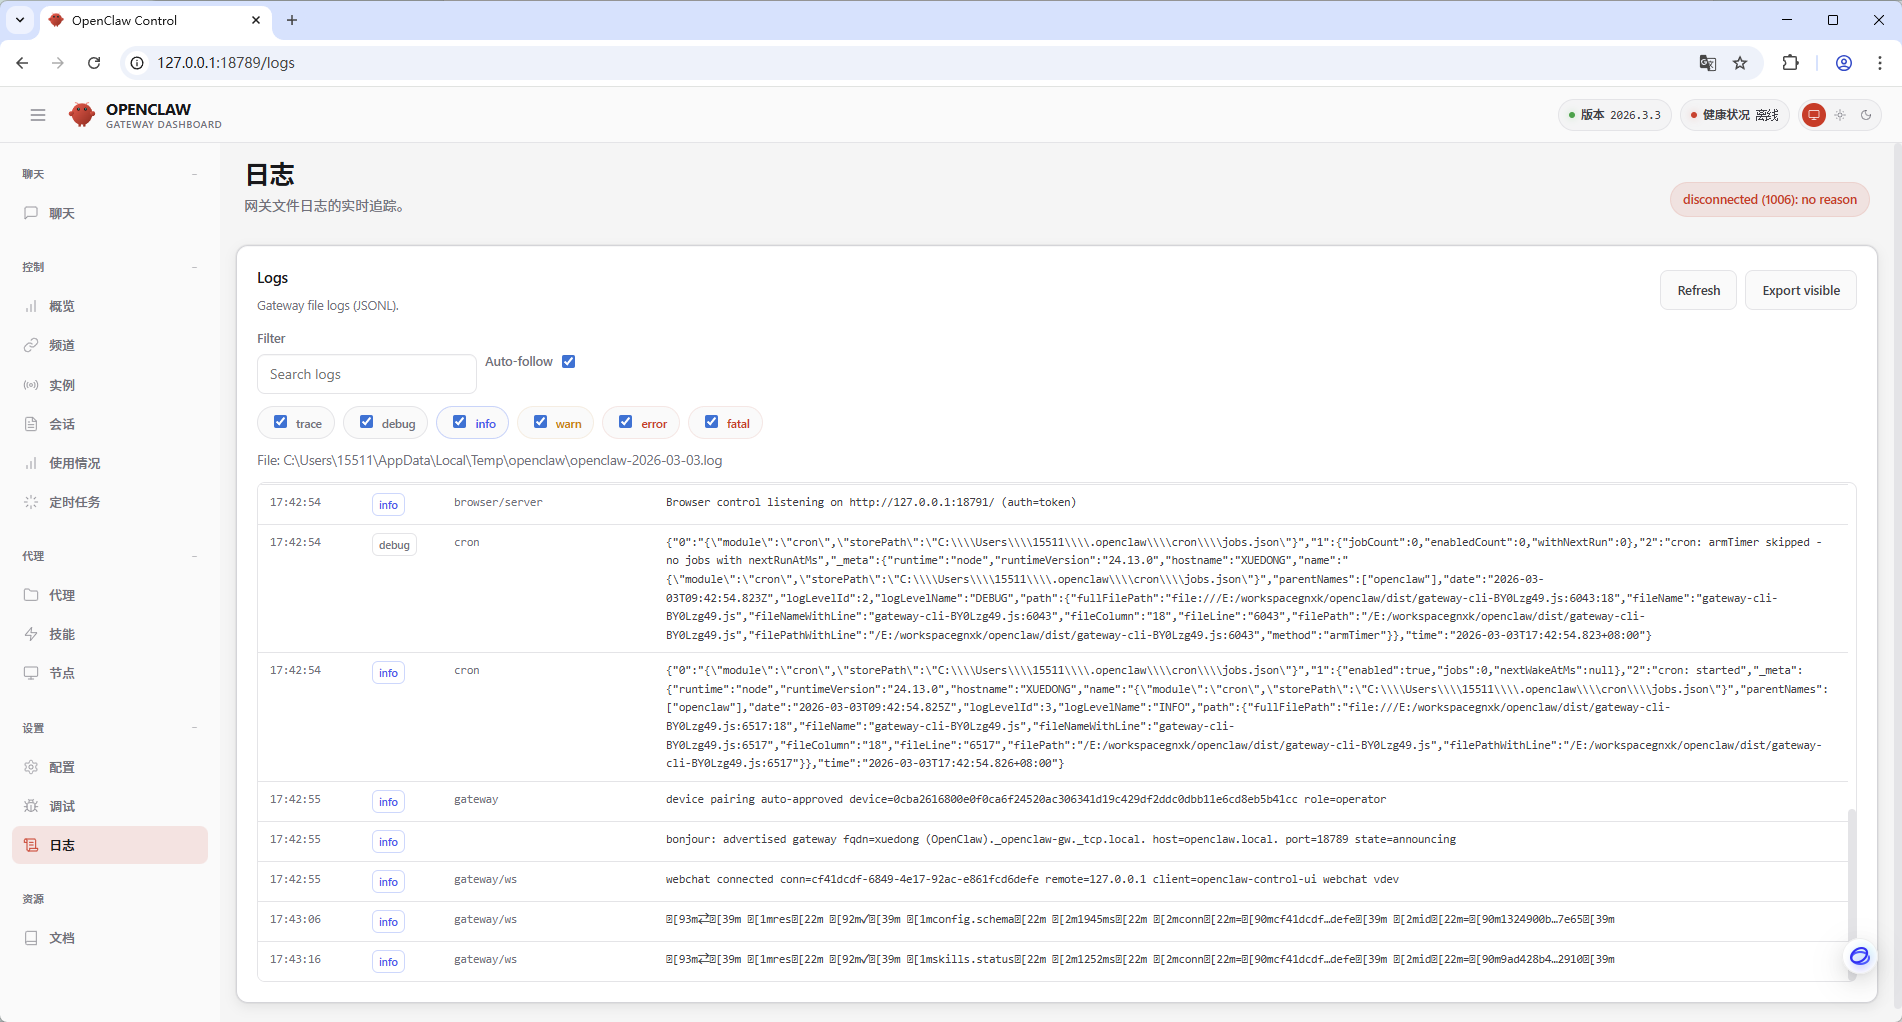1902x1022 pixels.
Task: Toggle the error log level filter
Action: pyautogui.click(x=626, y=423)
